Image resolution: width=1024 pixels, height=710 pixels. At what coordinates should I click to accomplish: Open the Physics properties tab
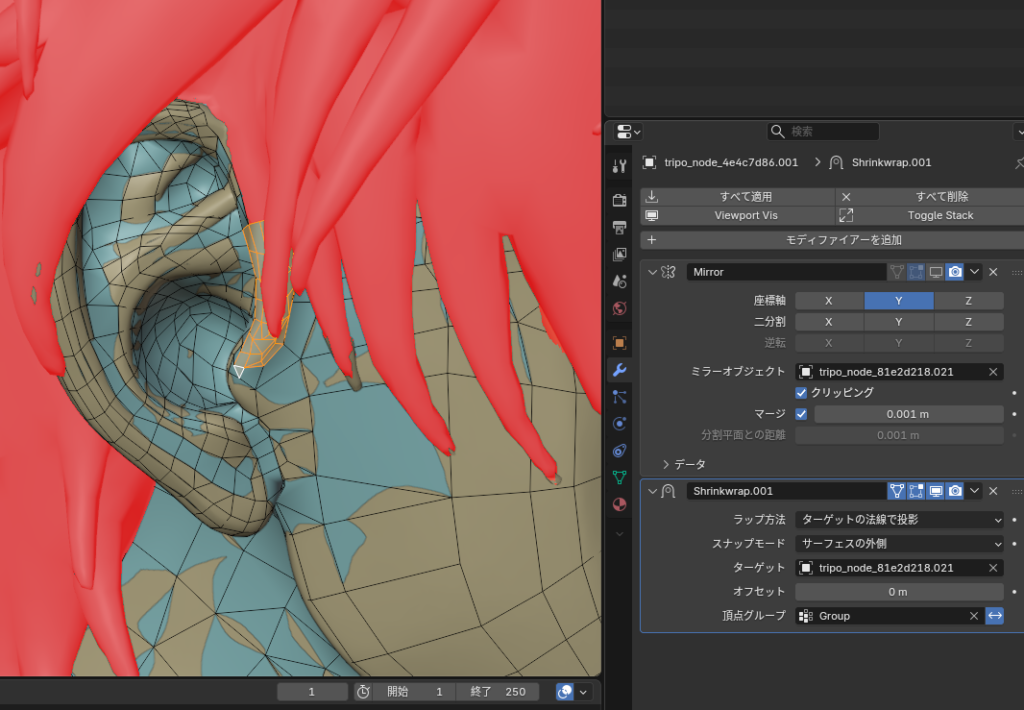coord(619,423)
